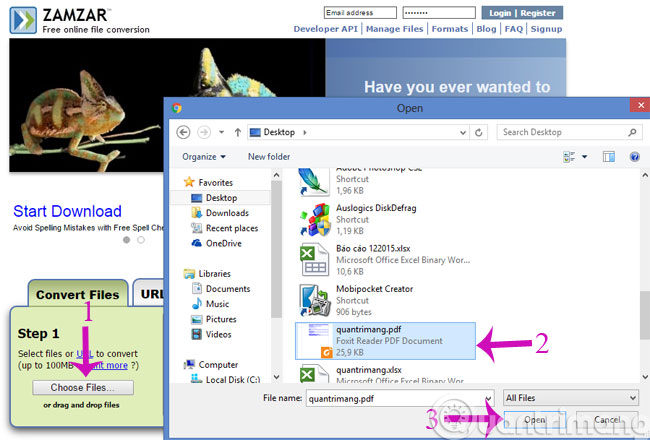The height and width of the screenshot is (440, 650).
Task: Click the search magnifier in Search Desktop
Action: point(632,132)
